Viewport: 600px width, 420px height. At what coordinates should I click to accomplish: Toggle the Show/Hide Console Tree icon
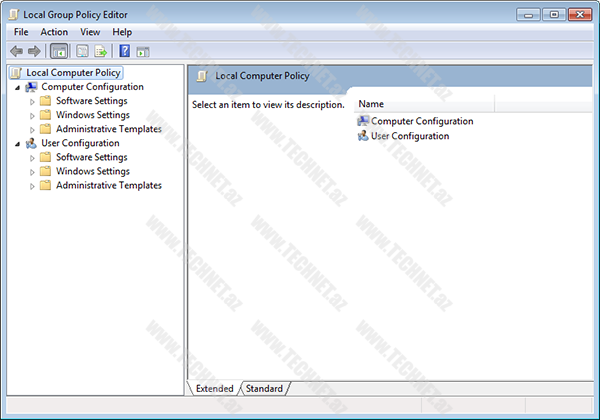tap(58, 51)
